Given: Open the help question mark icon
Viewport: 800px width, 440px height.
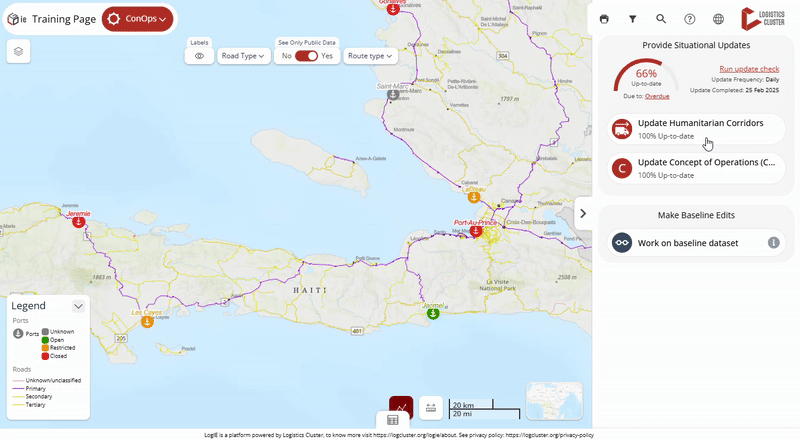Looking at the screenshot, I should [690, 19].
